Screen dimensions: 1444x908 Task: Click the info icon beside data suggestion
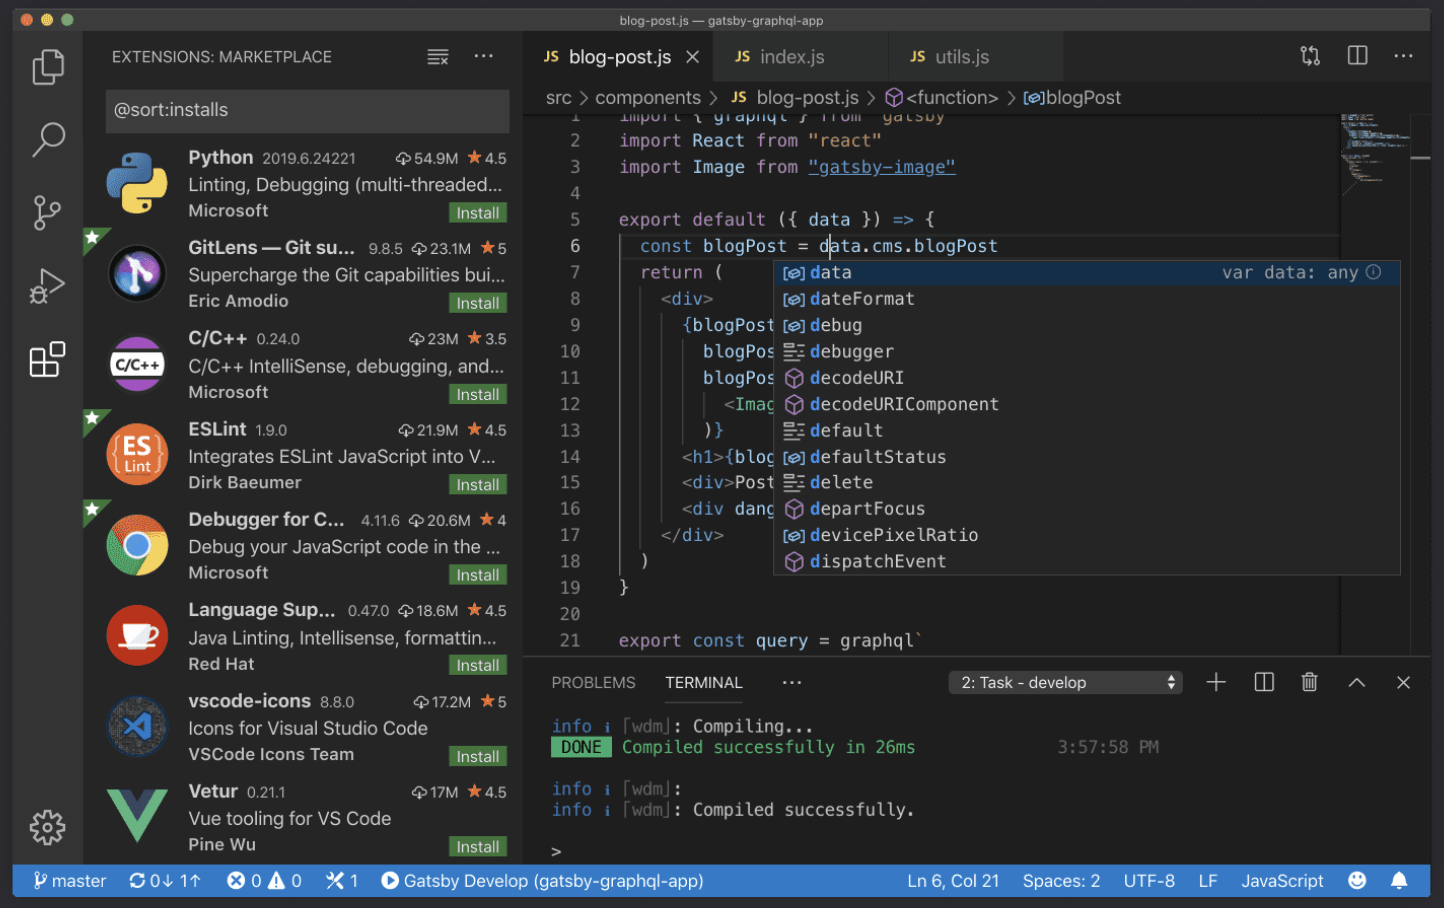(x=1374, y=272)
